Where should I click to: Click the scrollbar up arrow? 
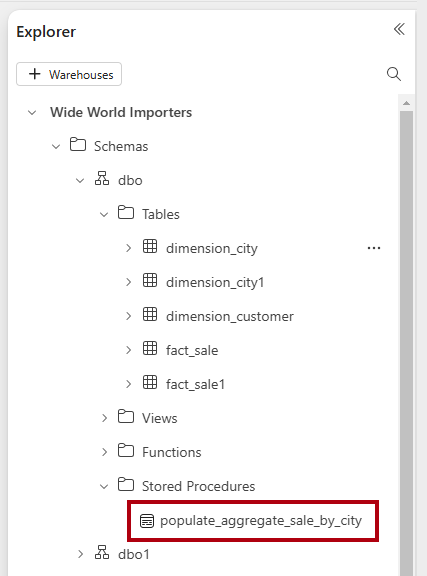click(x=406, y=103)
